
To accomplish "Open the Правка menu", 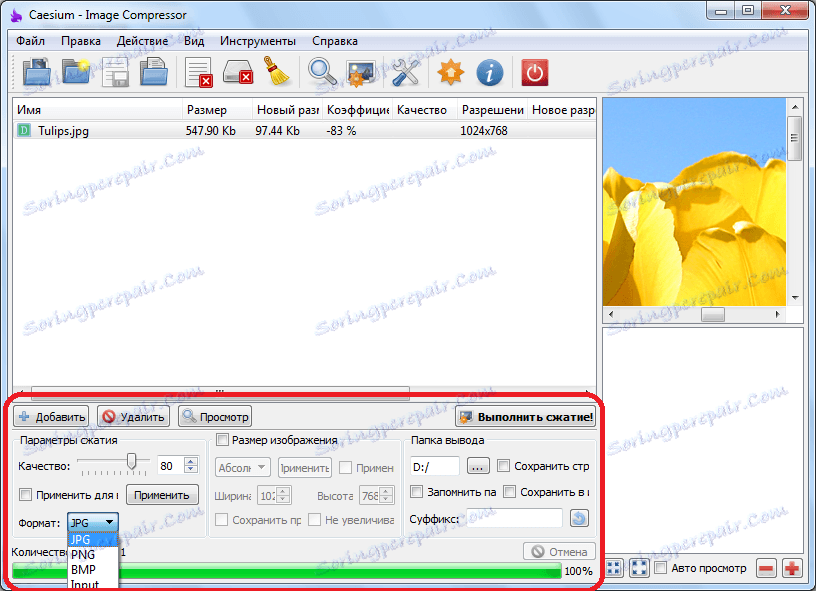I will pos(81,41).
